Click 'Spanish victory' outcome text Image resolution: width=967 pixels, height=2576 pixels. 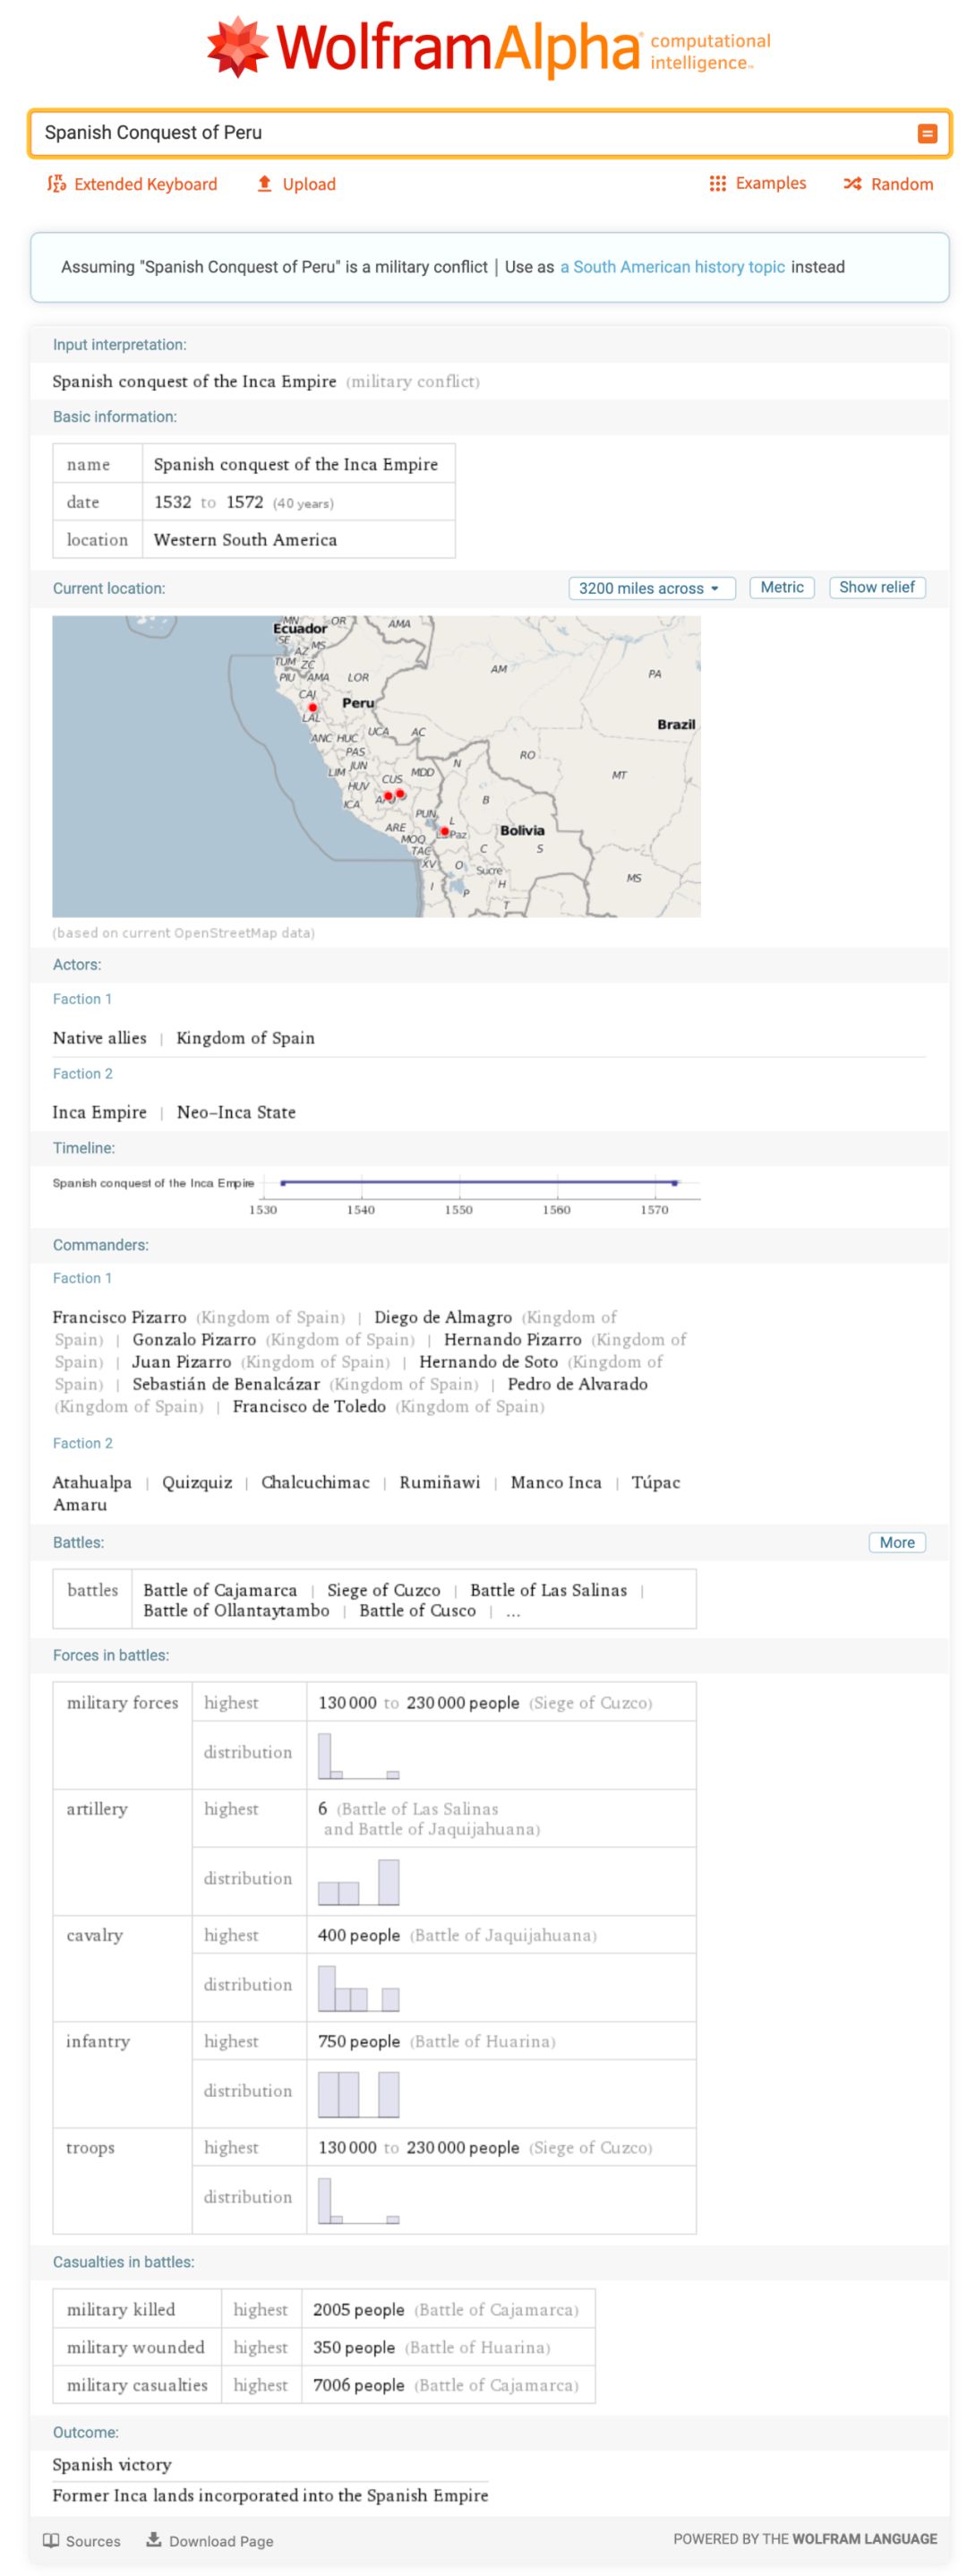111,2464
